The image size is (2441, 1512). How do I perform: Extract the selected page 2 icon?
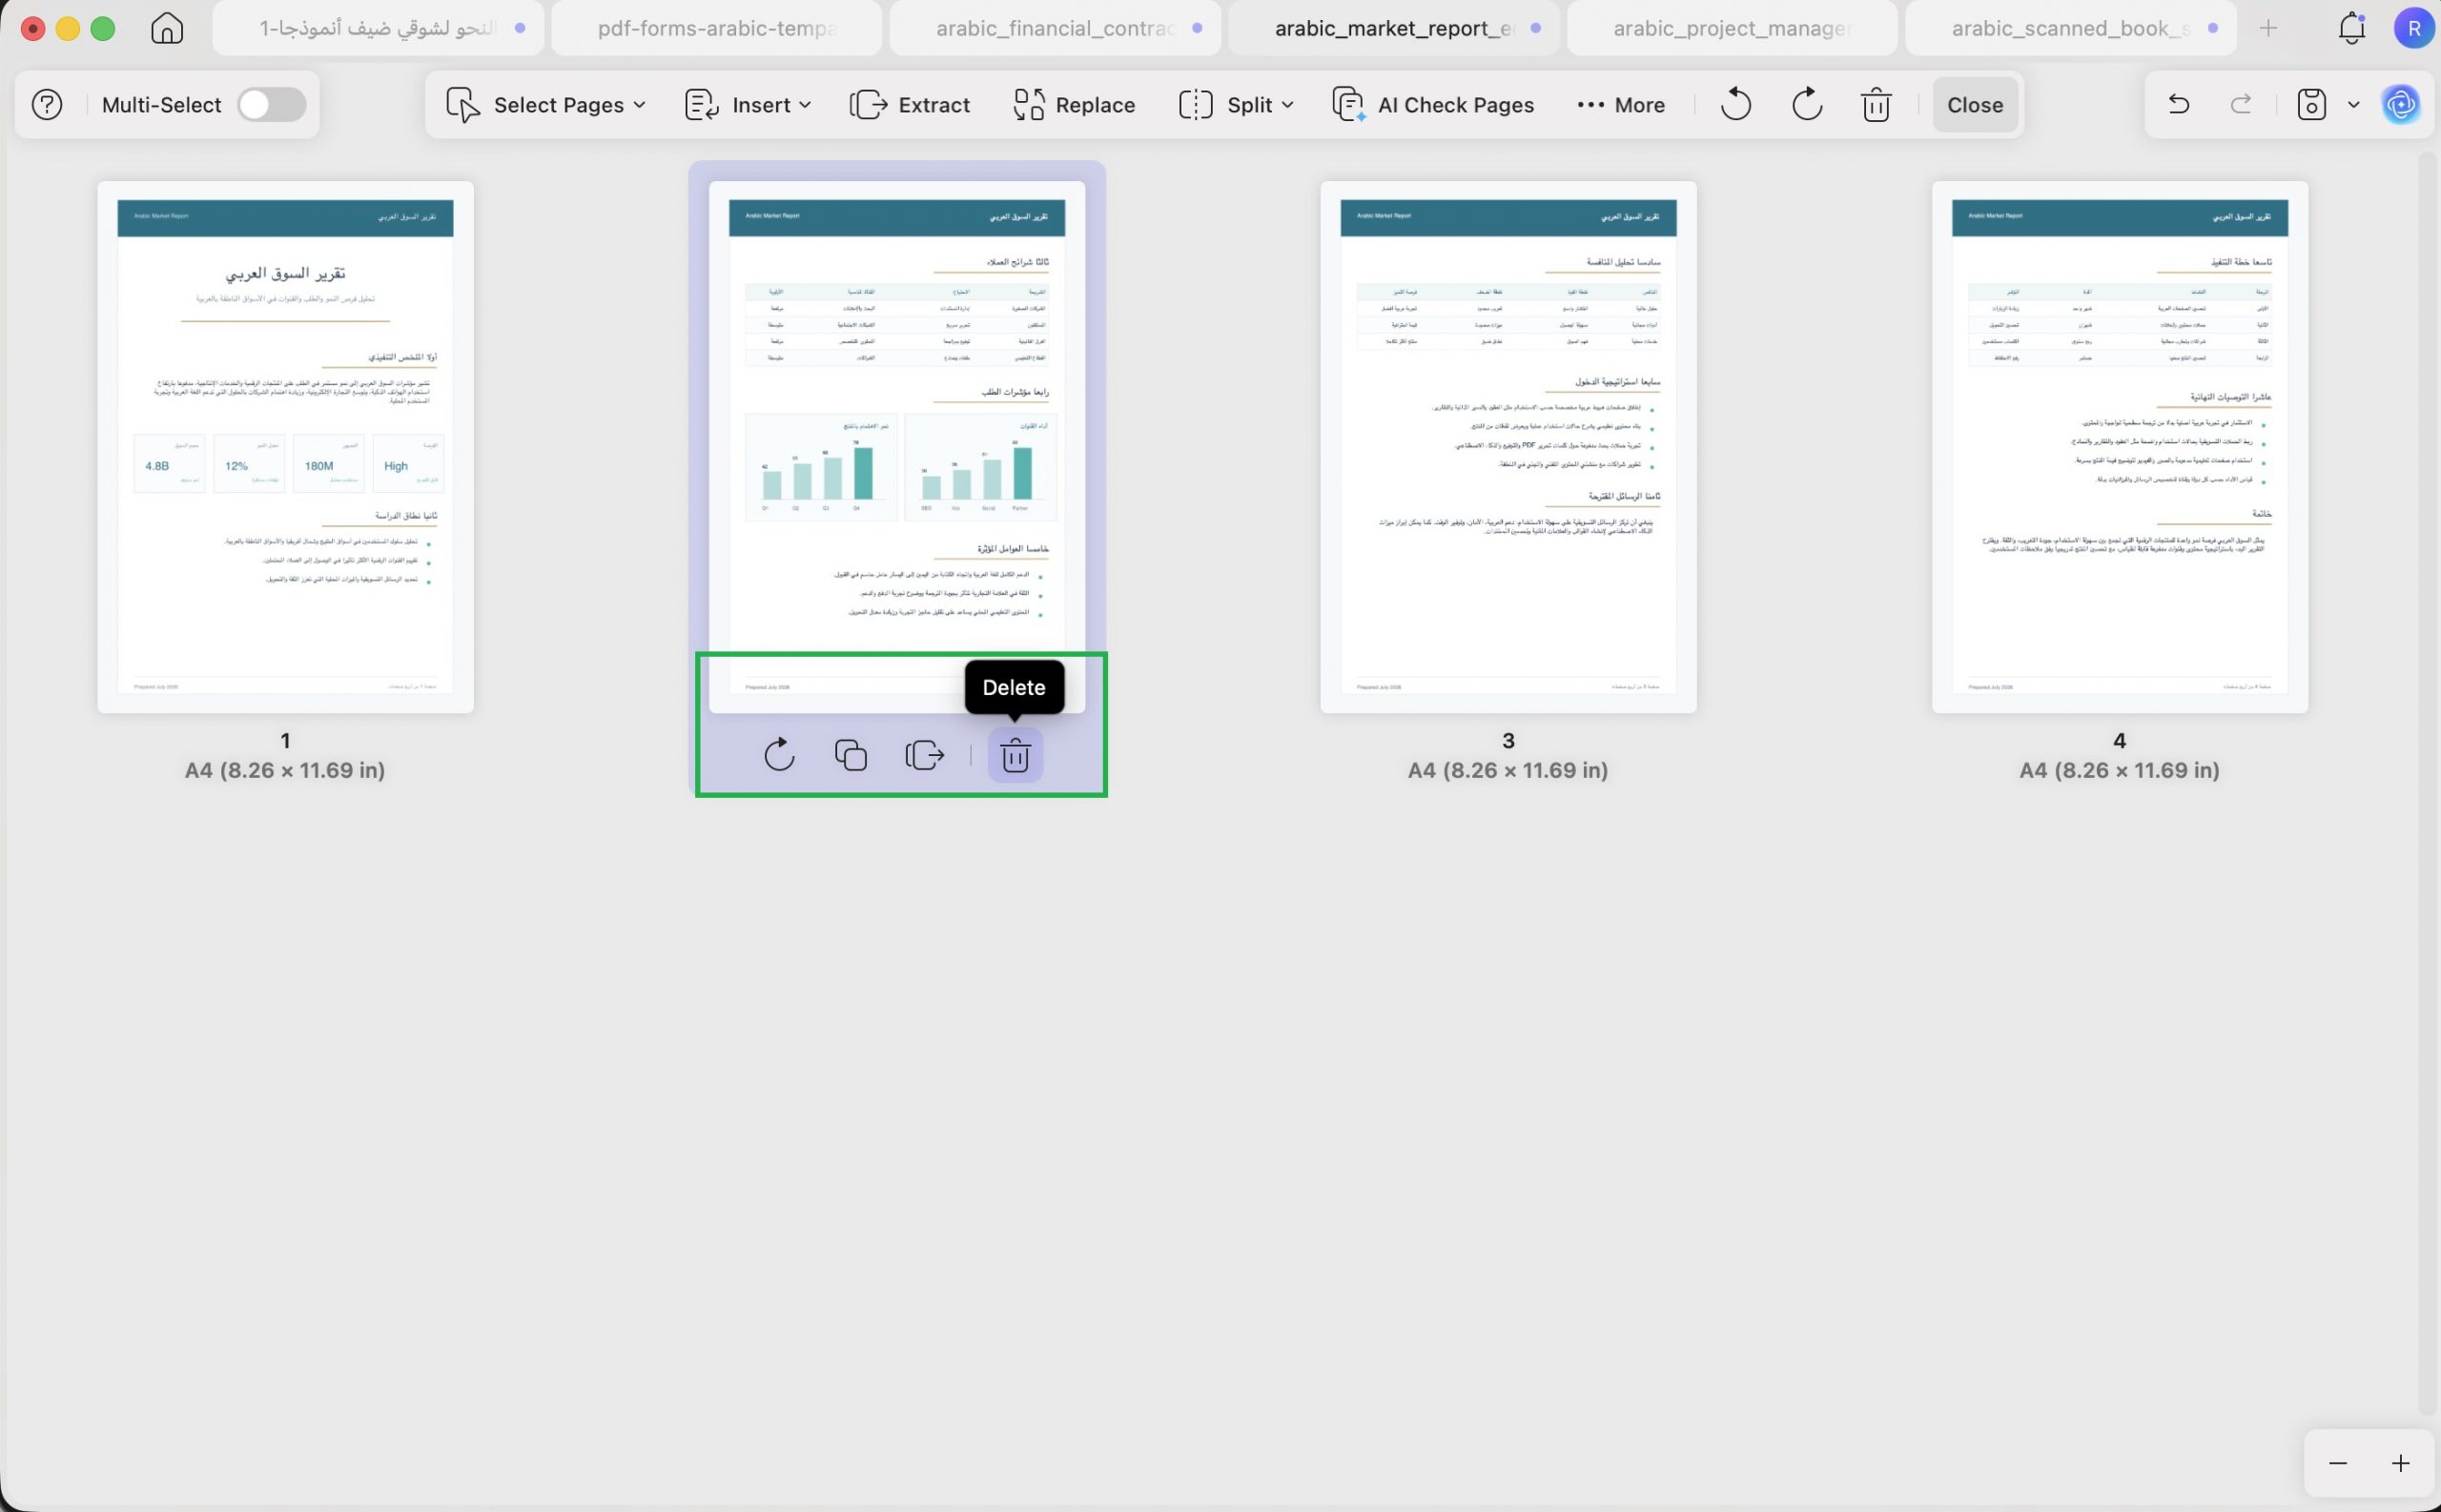(924, 755)
